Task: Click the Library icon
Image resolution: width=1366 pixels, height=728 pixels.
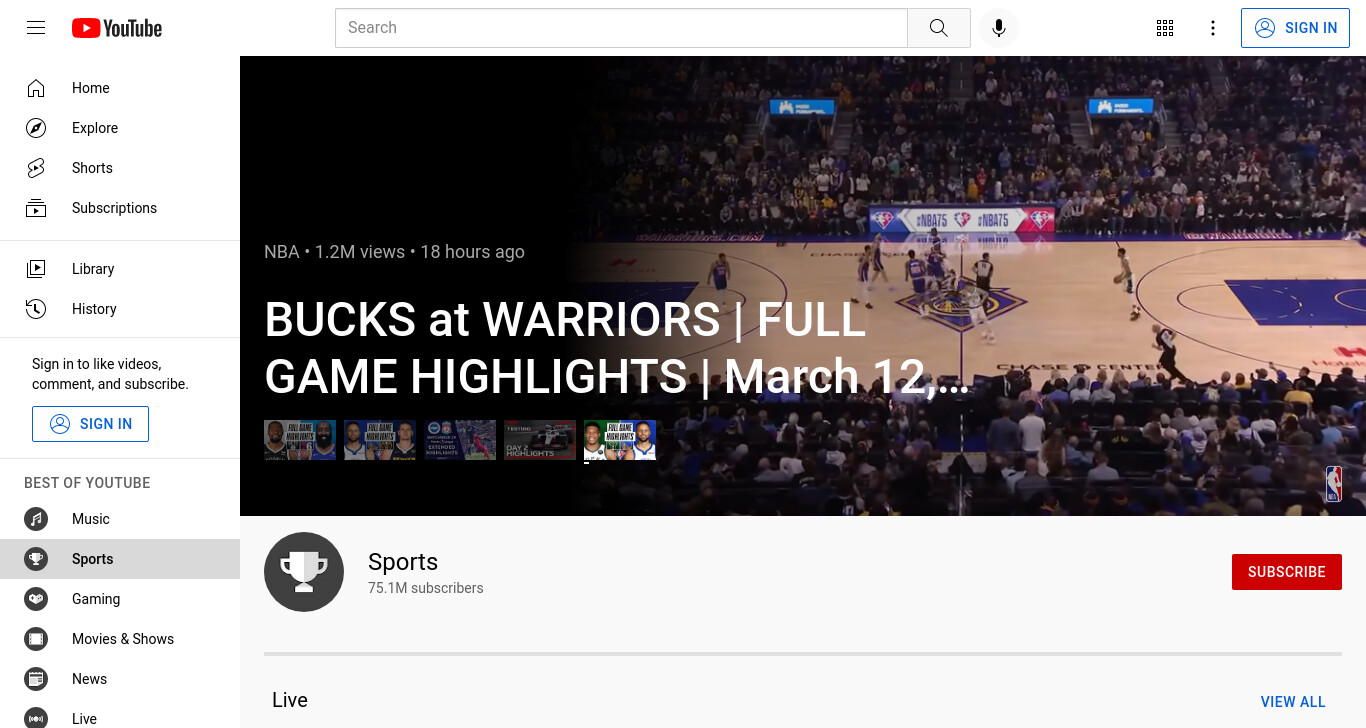Action: [36, 269]
